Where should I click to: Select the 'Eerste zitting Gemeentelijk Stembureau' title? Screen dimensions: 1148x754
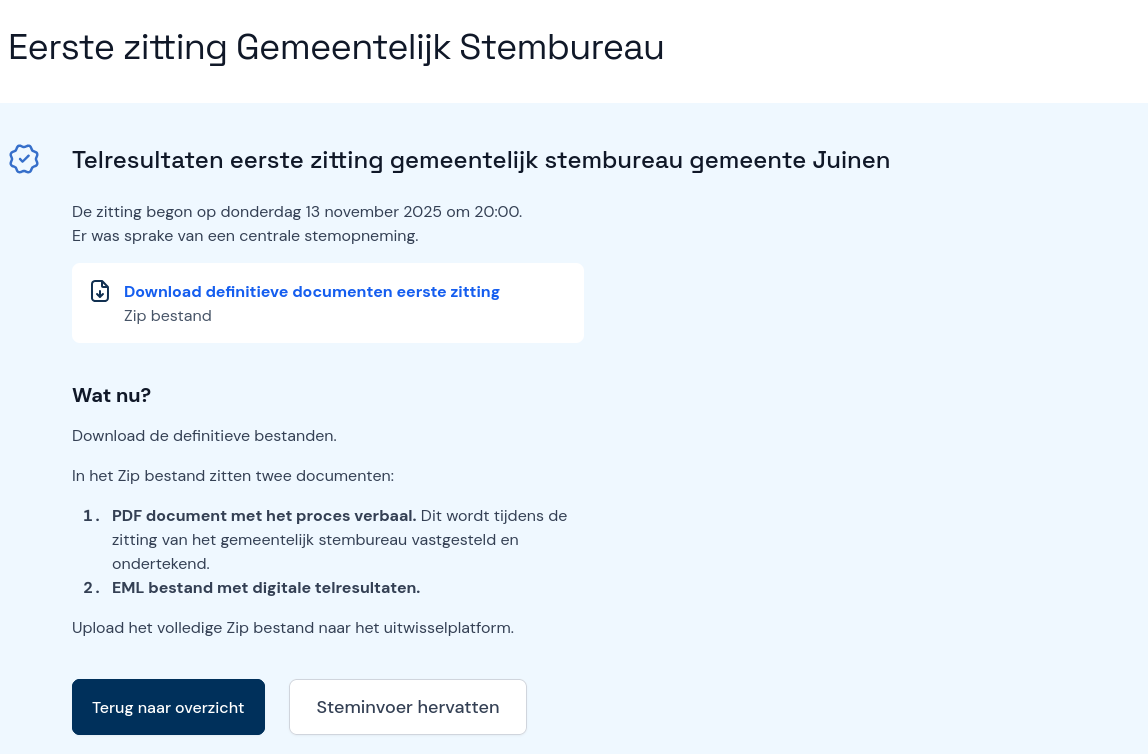(336, 46)
